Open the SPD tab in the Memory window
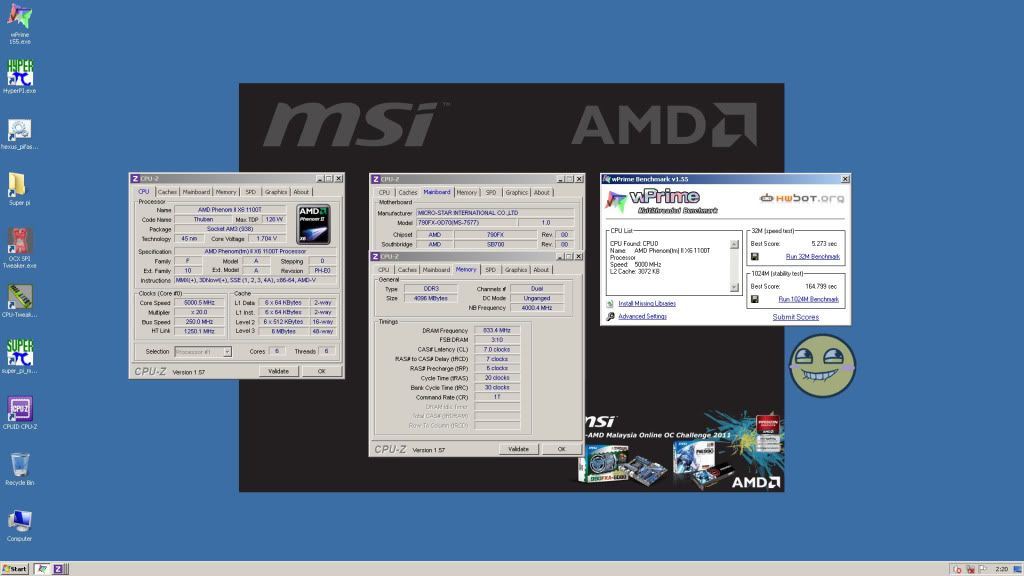The image size is (1024, 576). point(490,269)
